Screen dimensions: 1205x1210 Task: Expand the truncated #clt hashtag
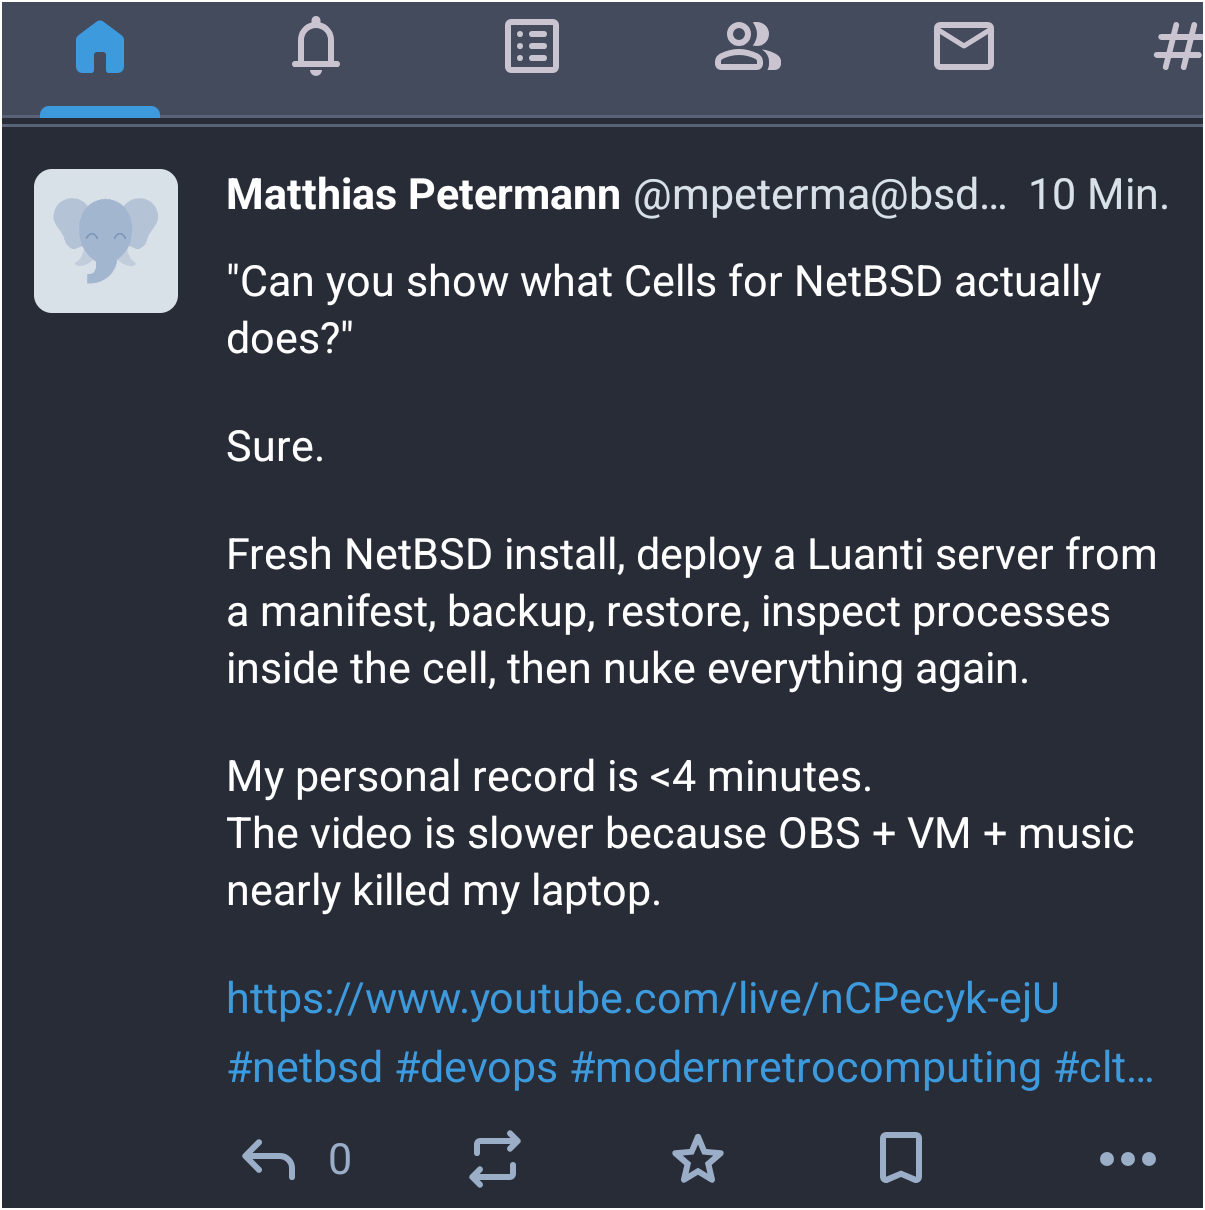[x=1104, y=1068]
